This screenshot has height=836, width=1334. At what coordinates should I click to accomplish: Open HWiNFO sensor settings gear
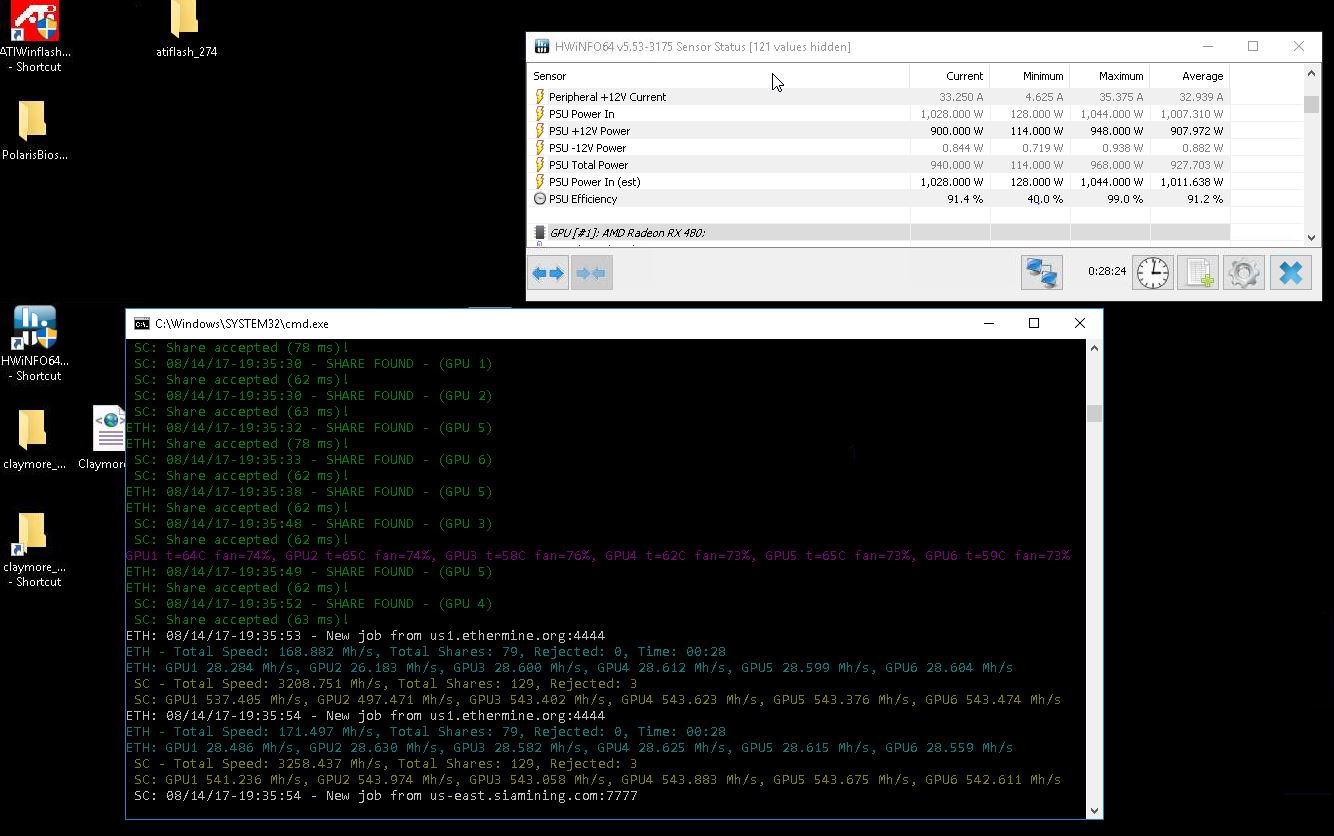click(x=1243, y=272)
